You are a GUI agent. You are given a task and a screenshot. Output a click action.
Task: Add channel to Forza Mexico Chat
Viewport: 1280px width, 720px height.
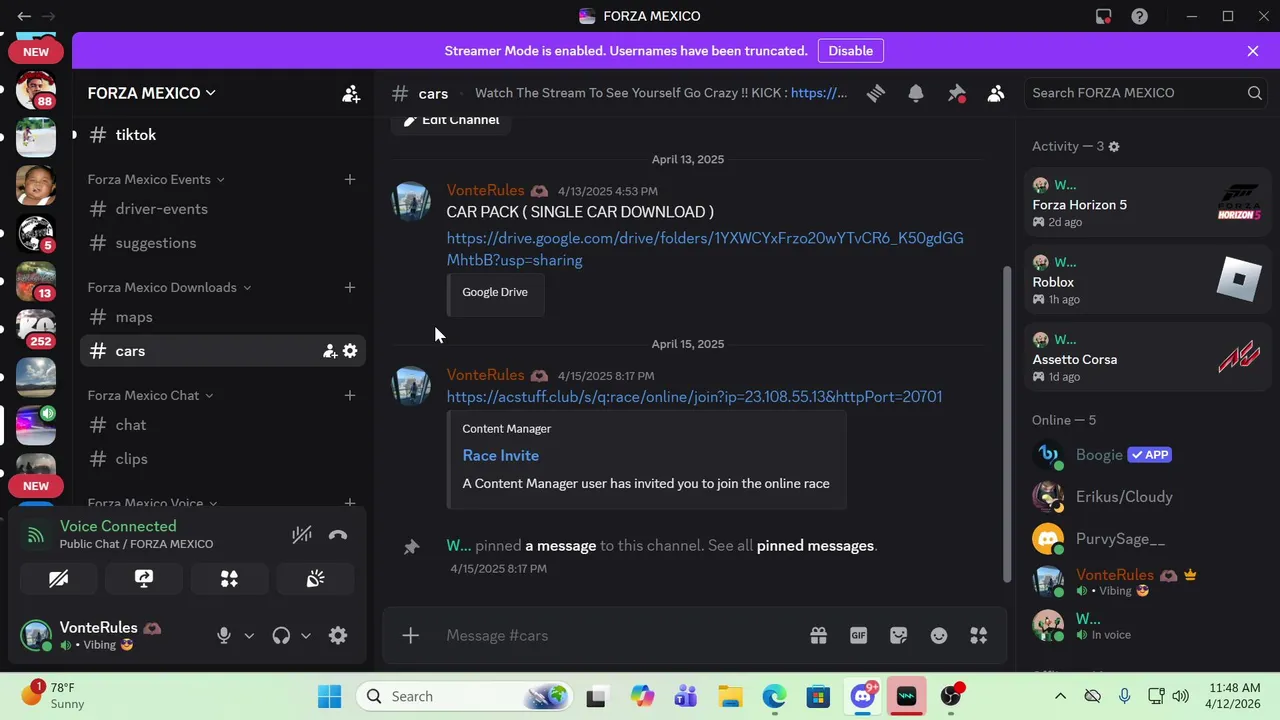coord(349,395)
